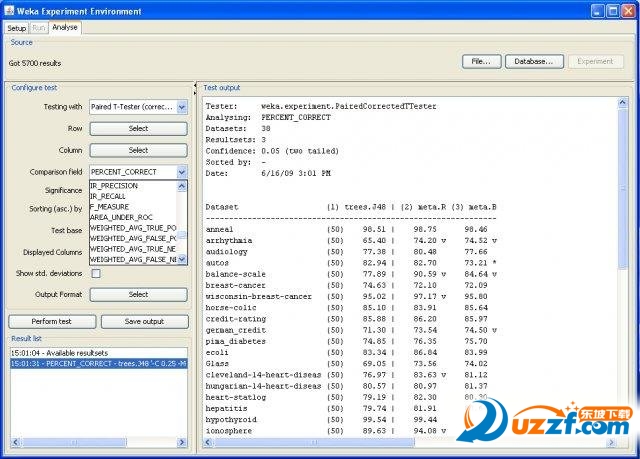The width and height of the screenshot is (640, 459).
Task: Select WEIGHTED_AVG_TRUE_PO list entry
Action: (x=133, y=228)
